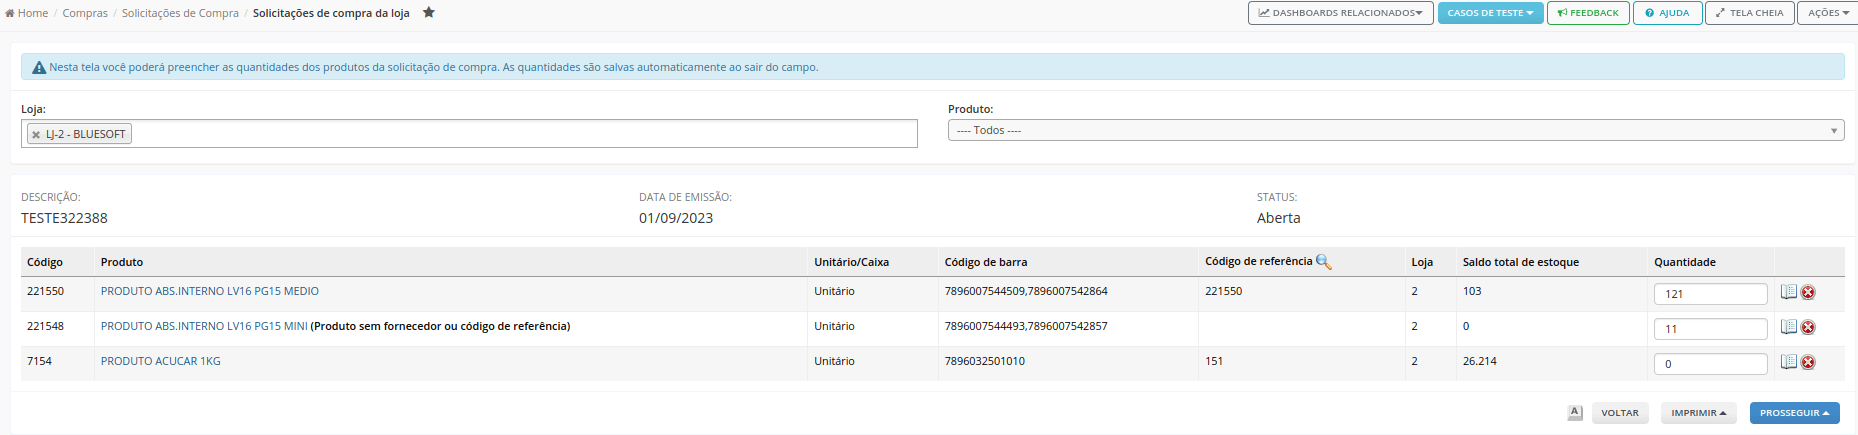Go to Solicitações de Compra breadcrumb
This screenshot has width=1858, height=435.
click(180, 13)
